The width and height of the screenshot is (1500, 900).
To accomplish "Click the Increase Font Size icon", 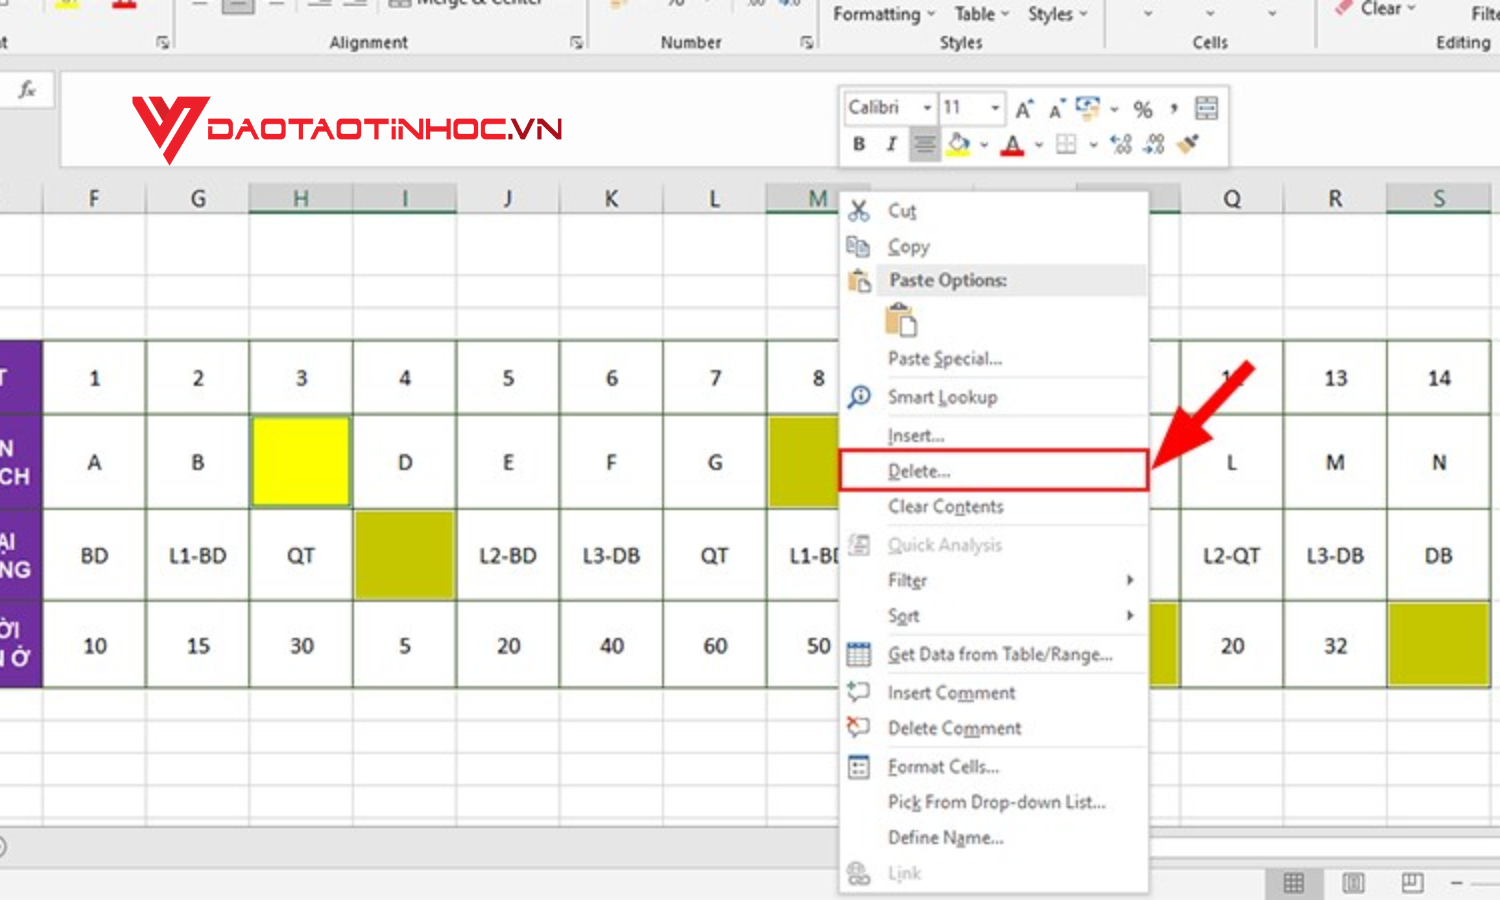I will point(1022,107).
